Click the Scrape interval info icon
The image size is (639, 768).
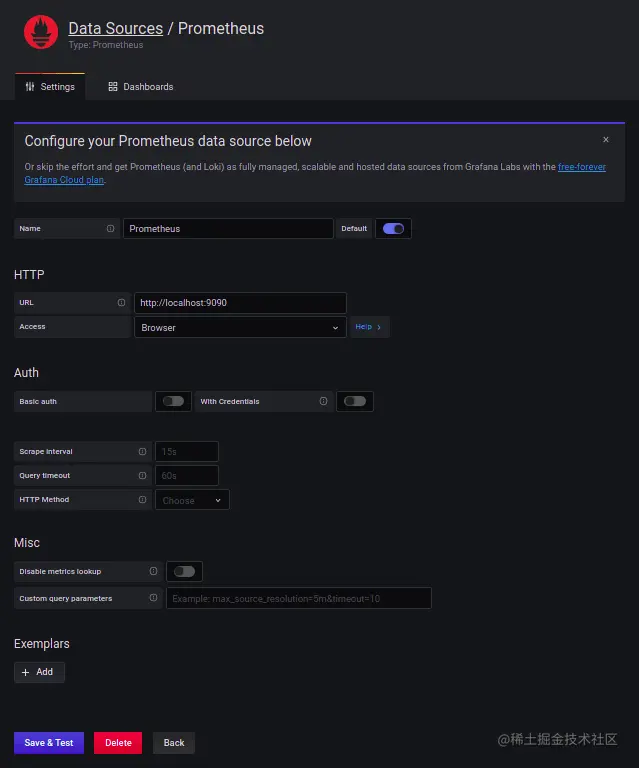[x=142, y=452]
